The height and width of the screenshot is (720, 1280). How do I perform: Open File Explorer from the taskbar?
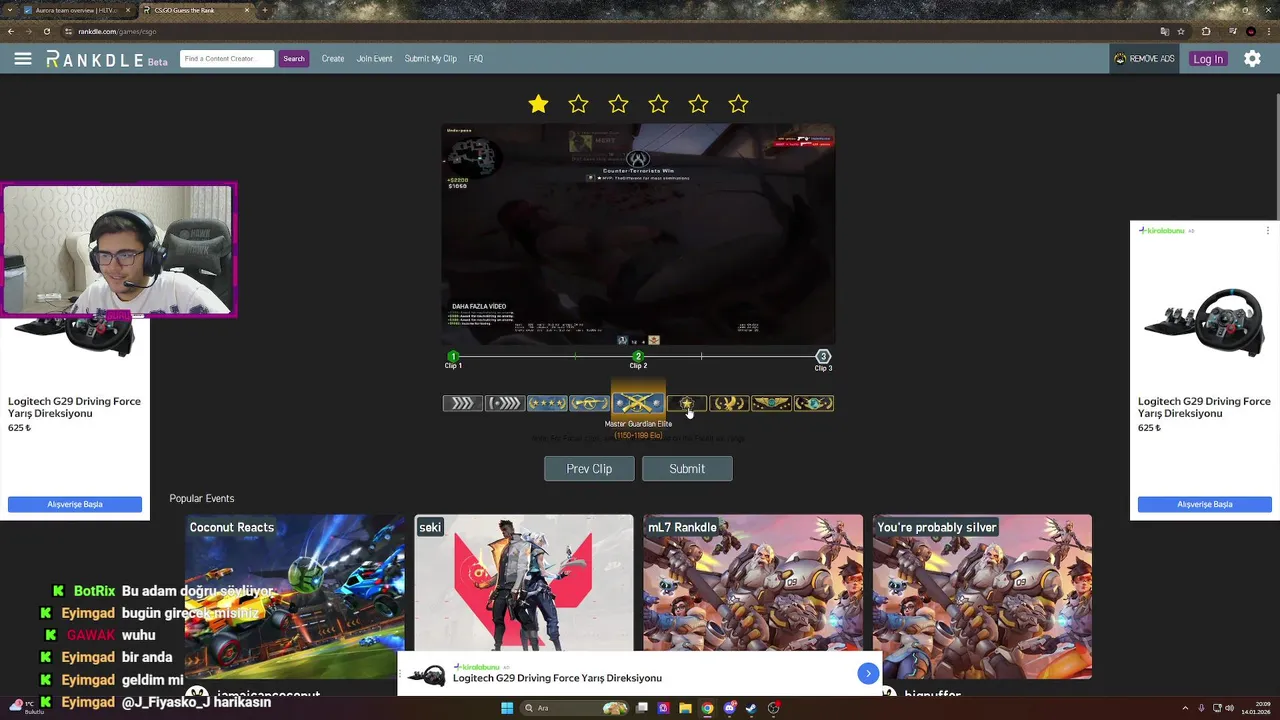685,708
